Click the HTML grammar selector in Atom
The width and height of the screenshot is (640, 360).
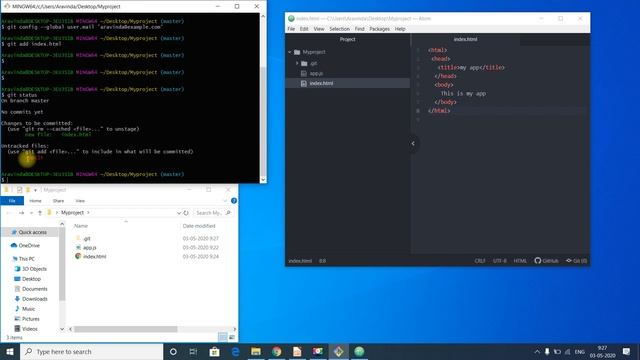520,261
